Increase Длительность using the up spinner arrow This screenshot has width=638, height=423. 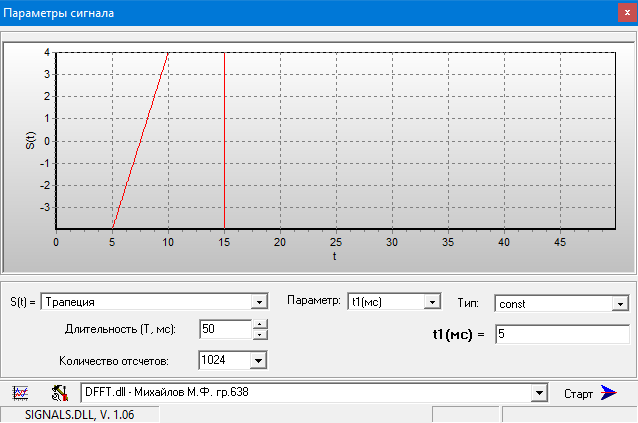259,324
